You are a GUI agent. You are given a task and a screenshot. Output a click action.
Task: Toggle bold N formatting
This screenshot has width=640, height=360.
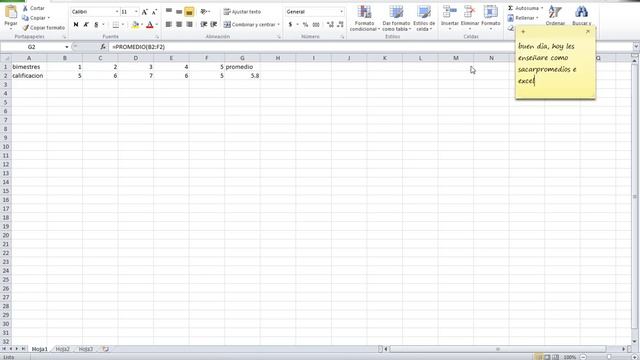(x=76, y=25)
